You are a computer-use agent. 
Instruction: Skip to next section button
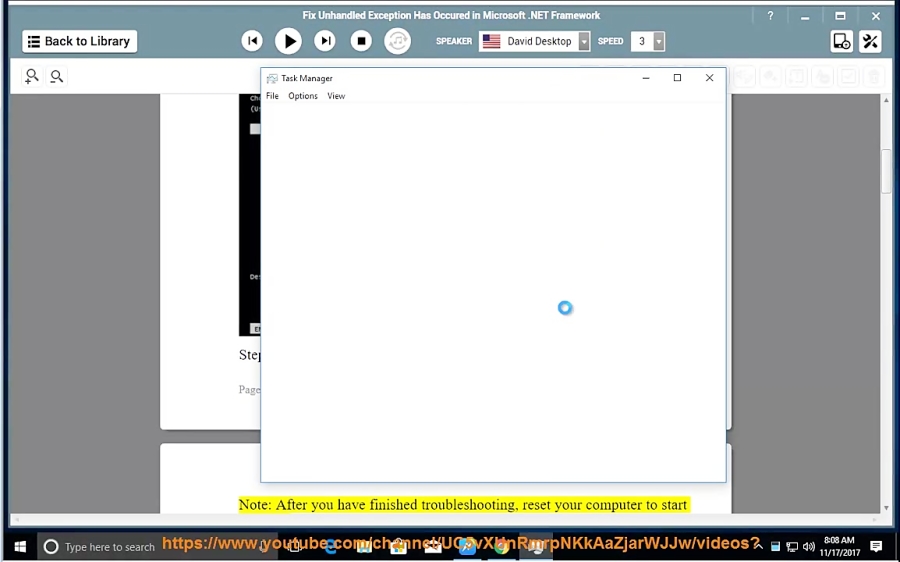click(x=325, y=41)
